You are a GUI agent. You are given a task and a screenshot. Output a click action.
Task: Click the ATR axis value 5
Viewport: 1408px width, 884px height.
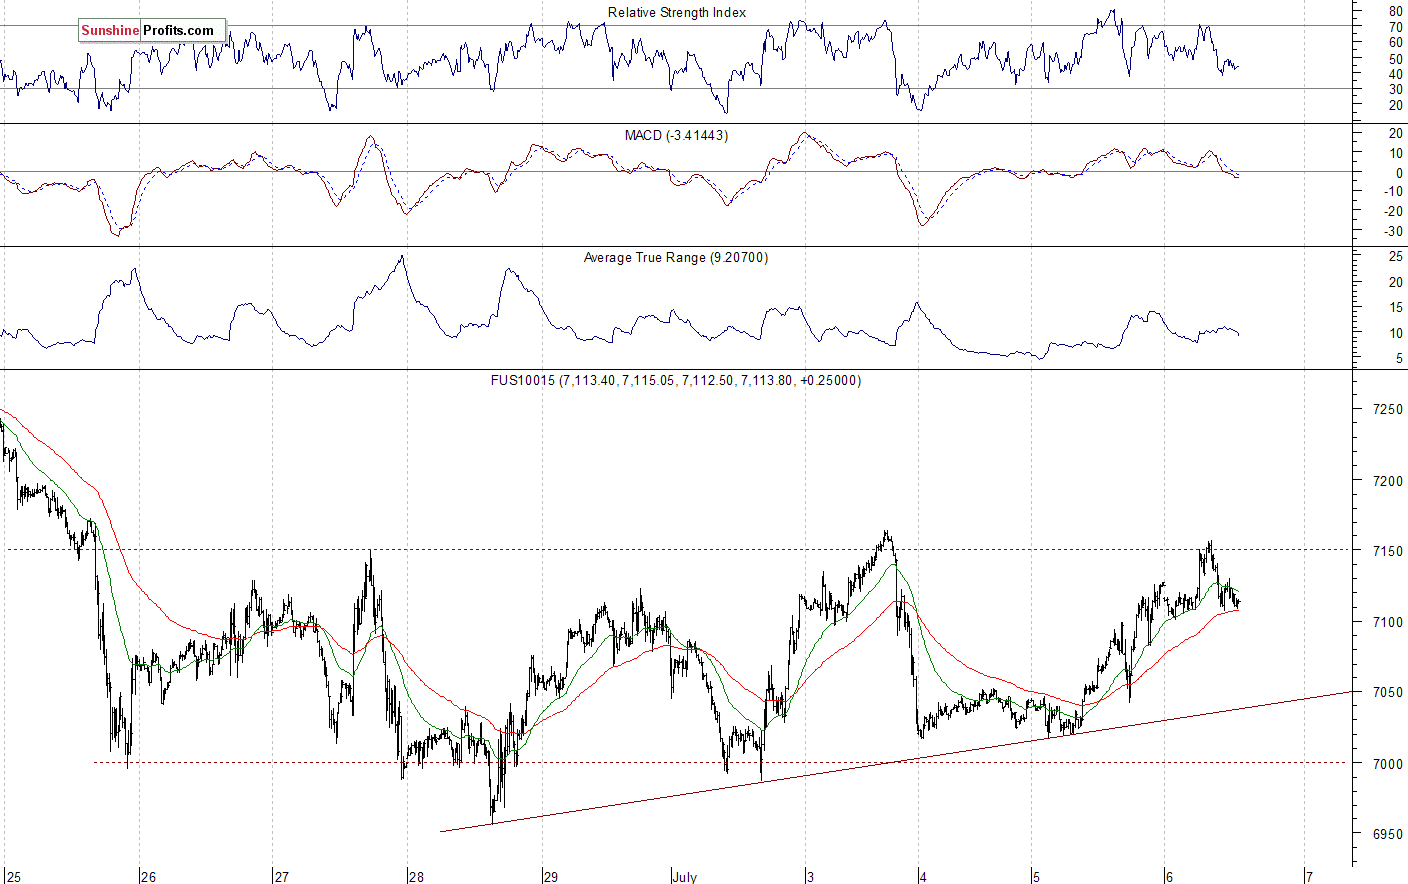click(x=1399, y=359)
